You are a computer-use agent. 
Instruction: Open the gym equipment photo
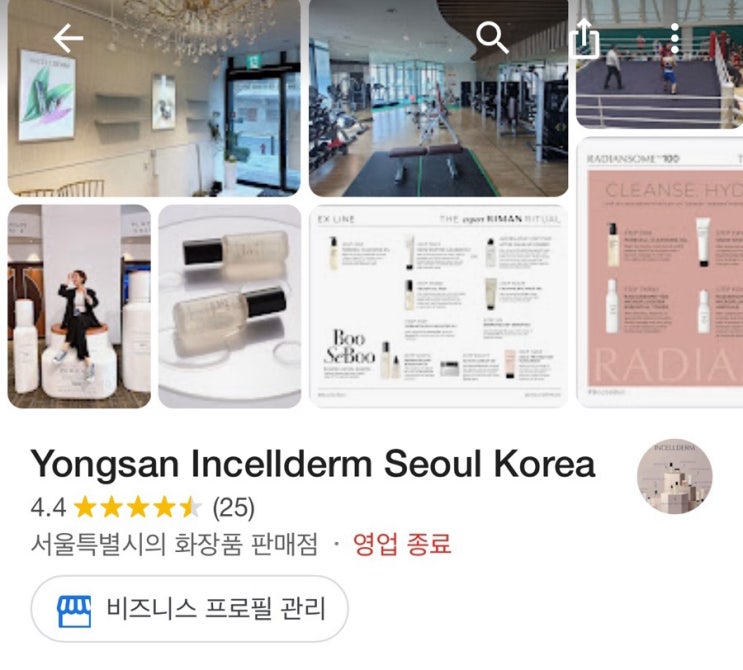point(438,98)
